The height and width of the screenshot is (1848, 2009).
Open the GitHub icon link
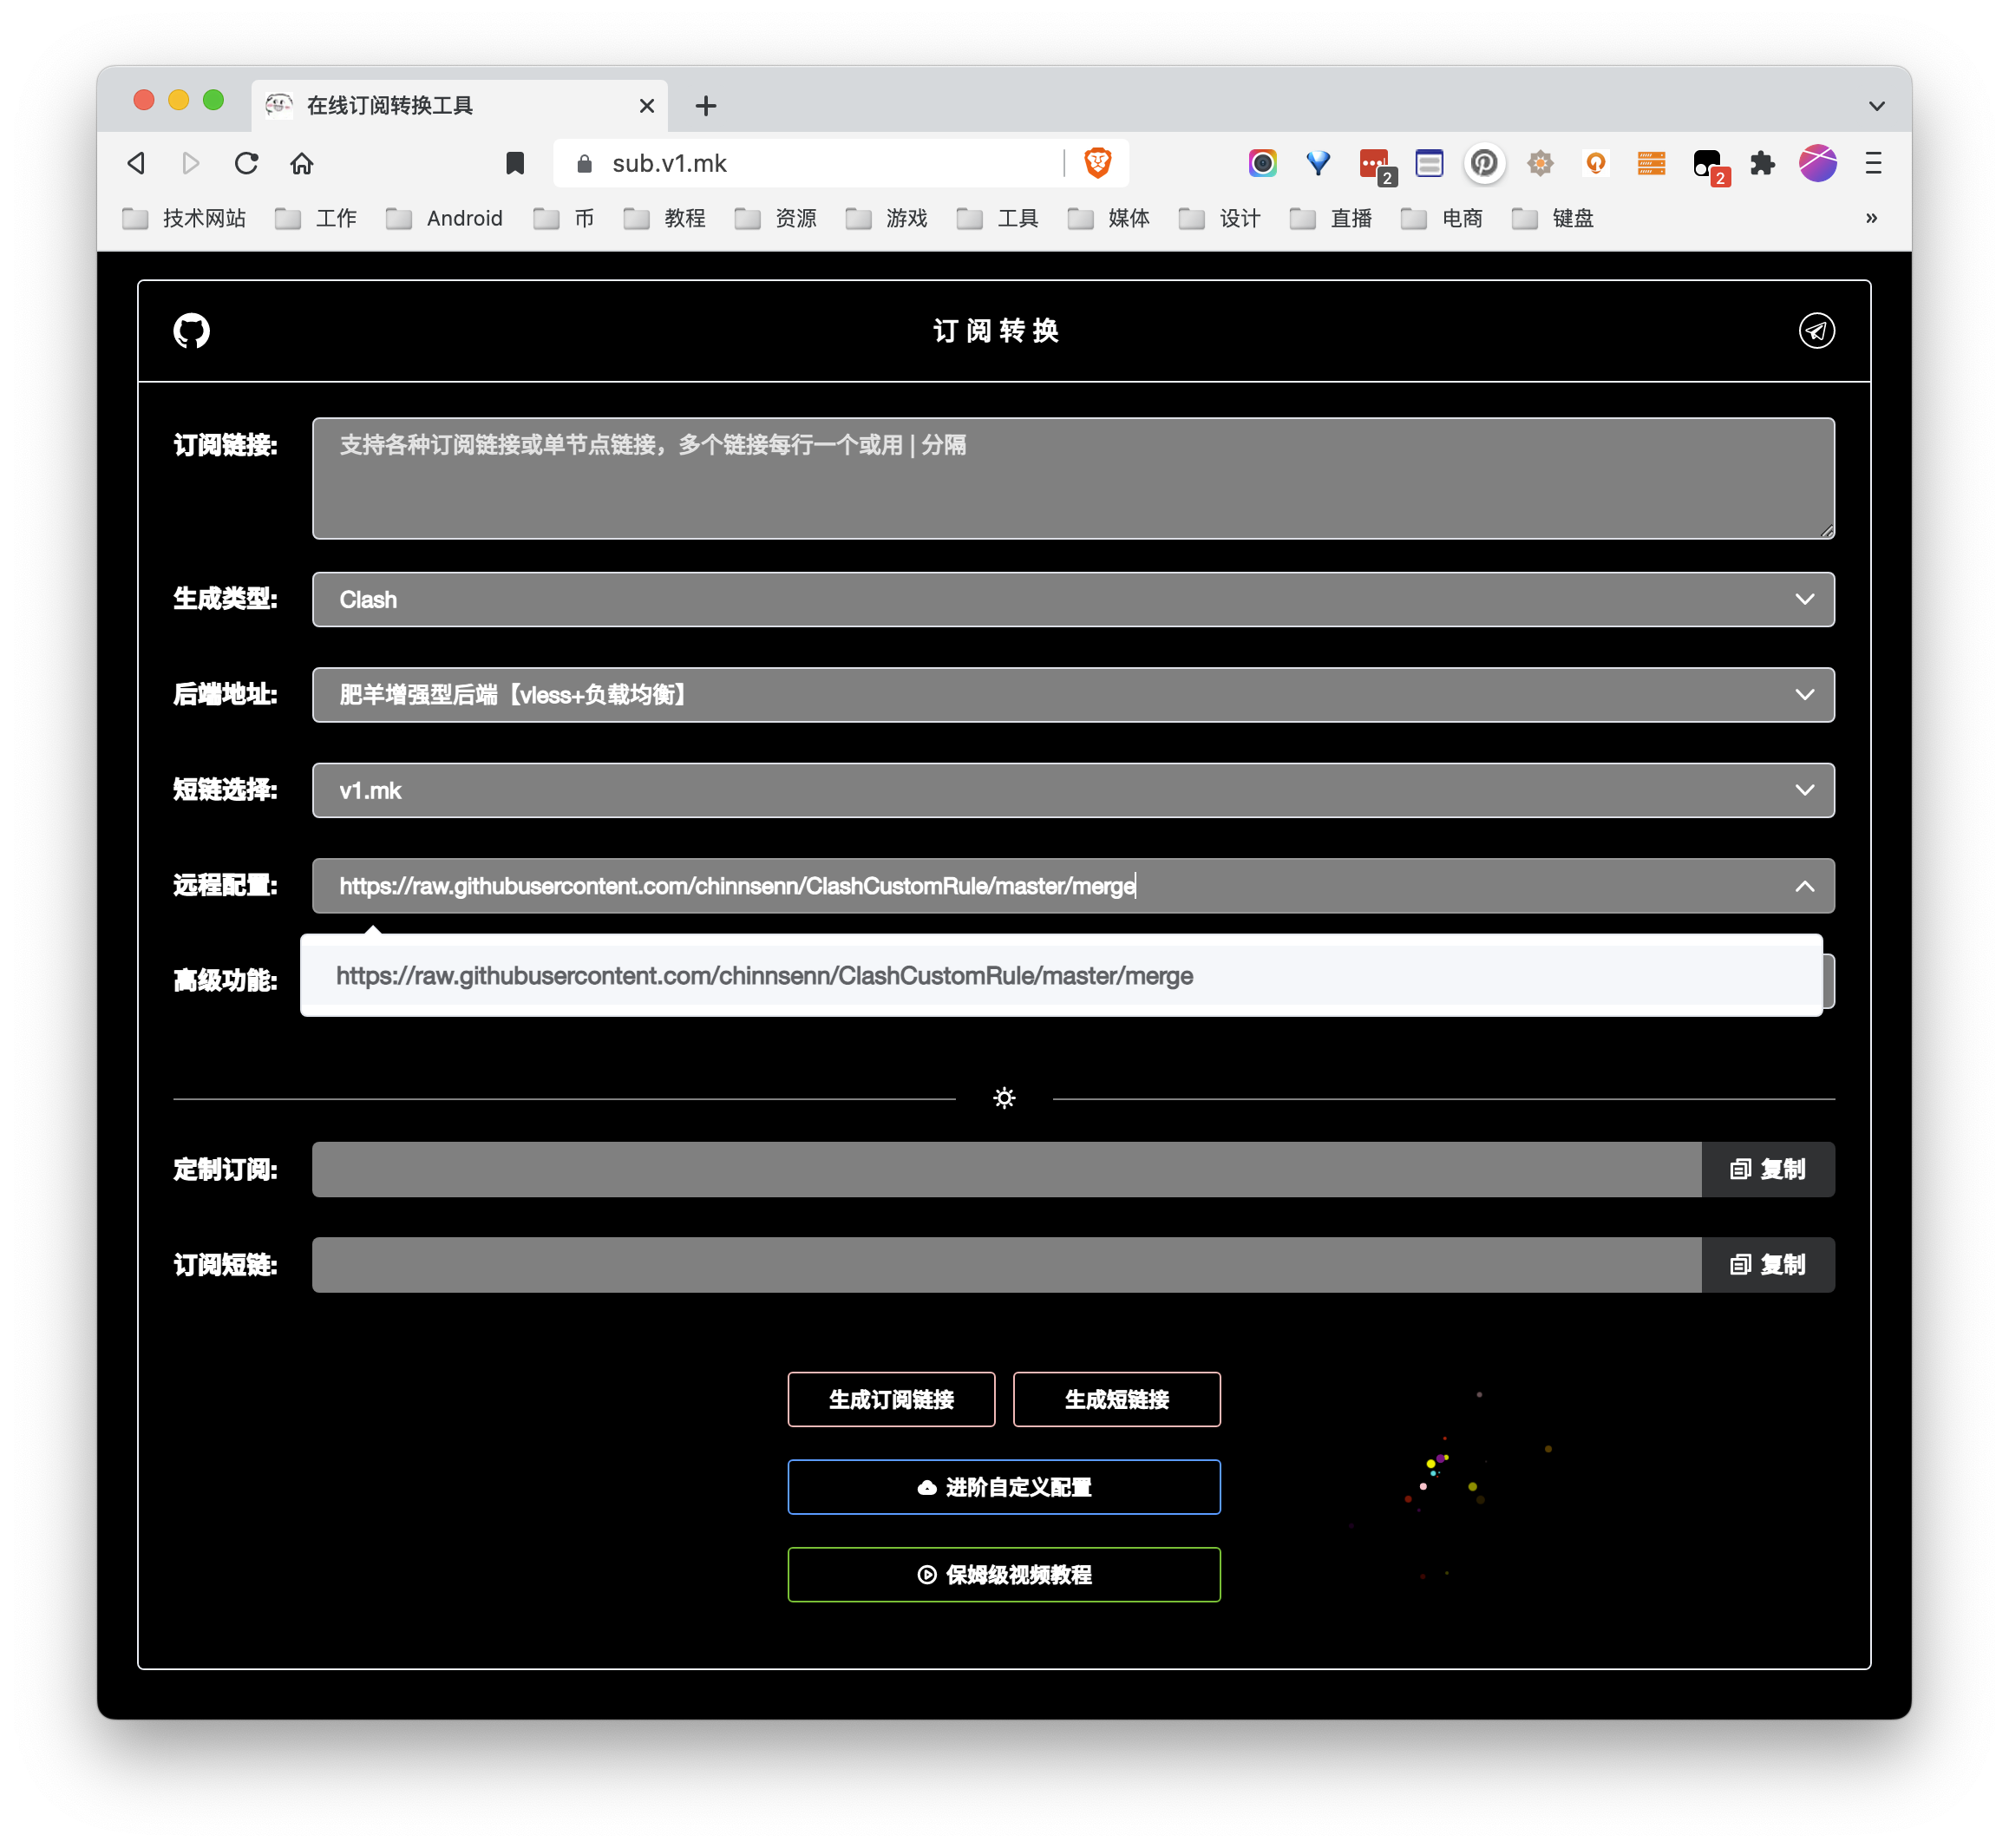tap(191, 331)
